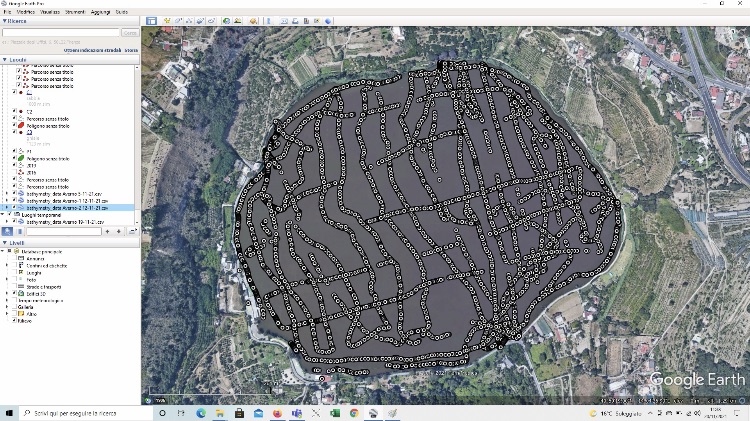
Task: Uncheck the Edifici 3D layer checkbox
Action: click(x=13, y=292)
